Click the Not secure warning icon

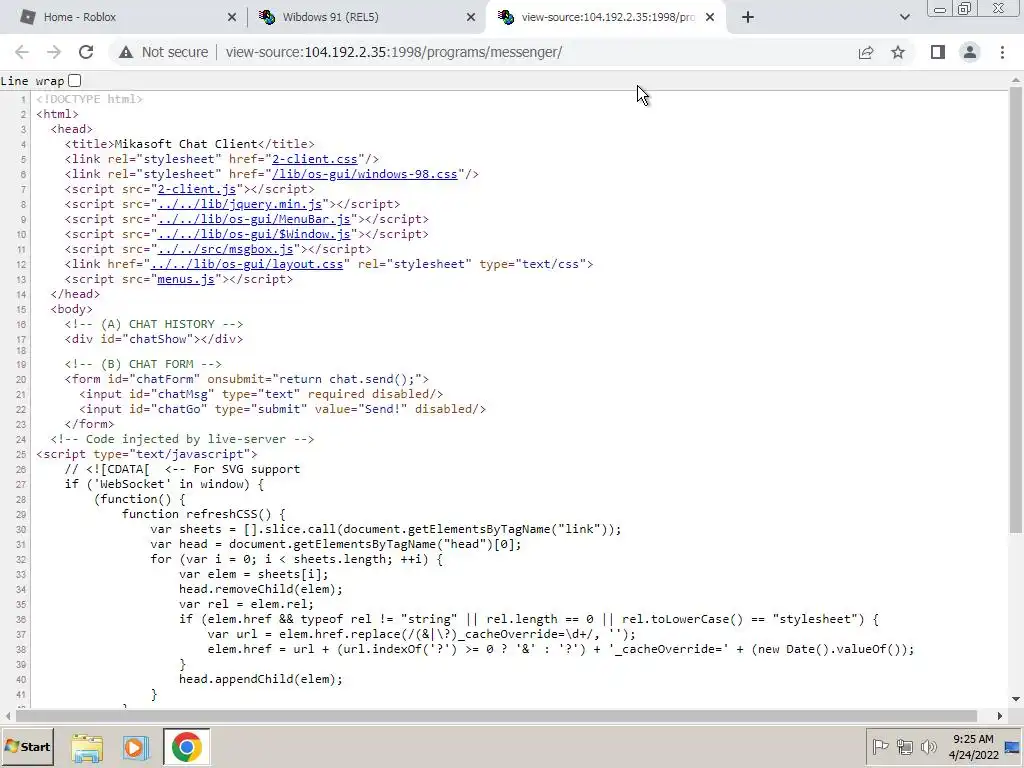tap(126, 52)
